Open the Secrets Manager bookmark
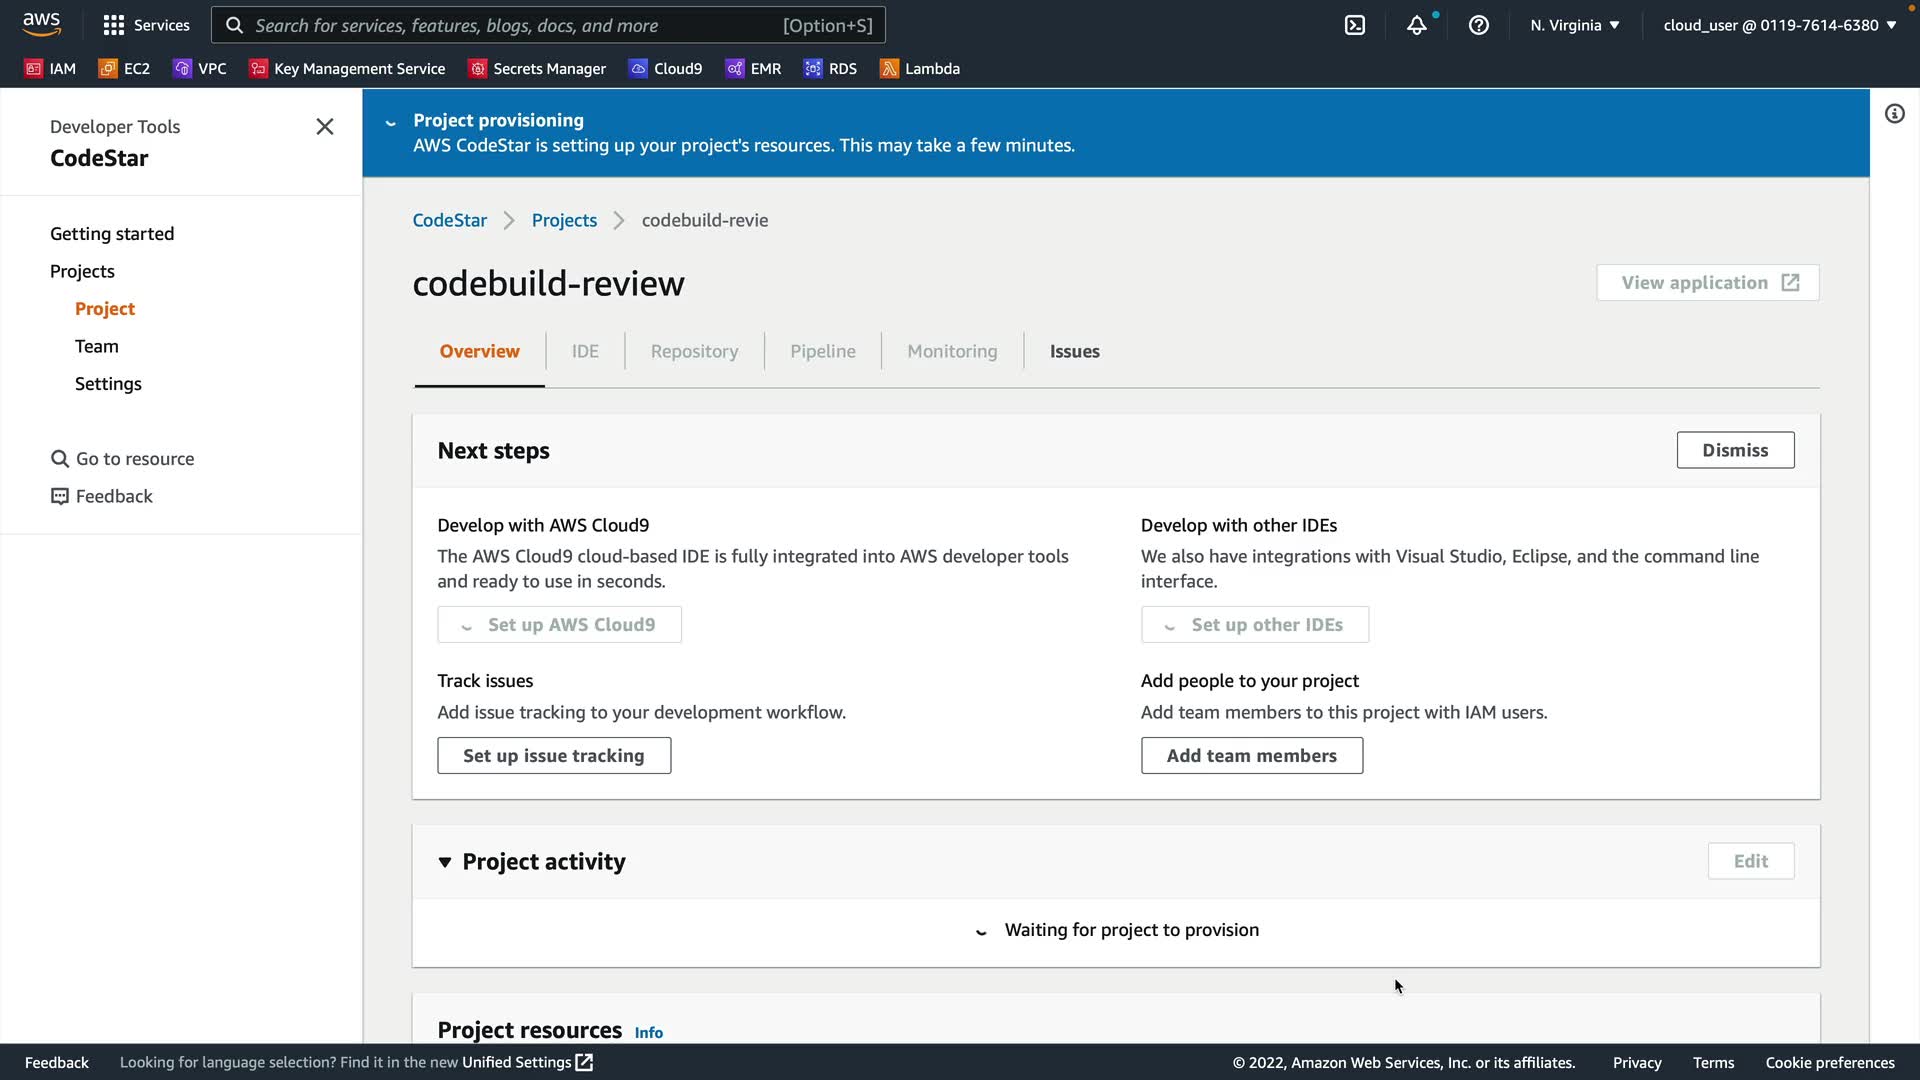The width and height of the screenshot is (1920, 1080). click(x=538, y=69)
